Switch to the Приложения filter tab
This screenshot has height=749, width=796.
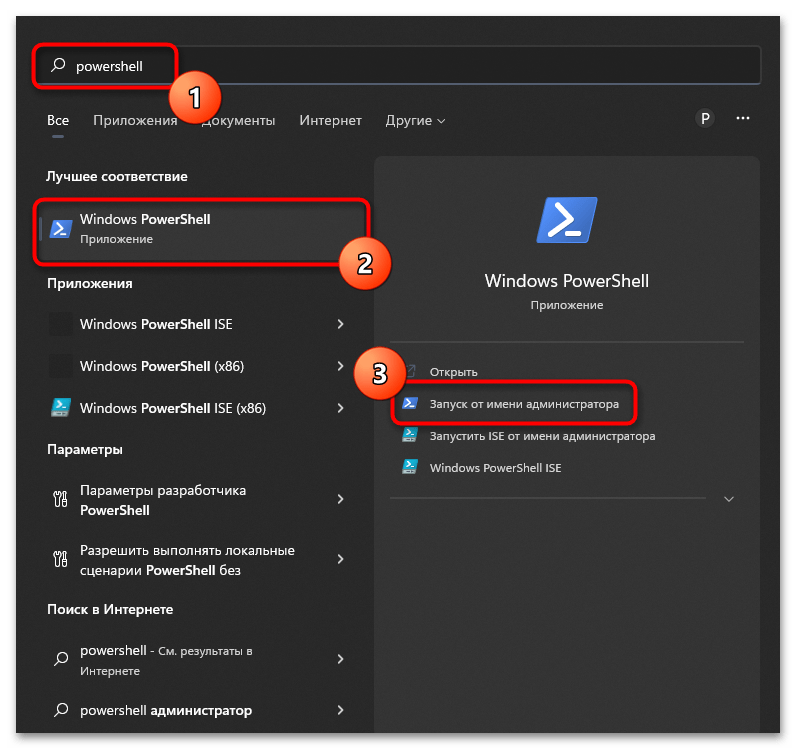point(135,120)
